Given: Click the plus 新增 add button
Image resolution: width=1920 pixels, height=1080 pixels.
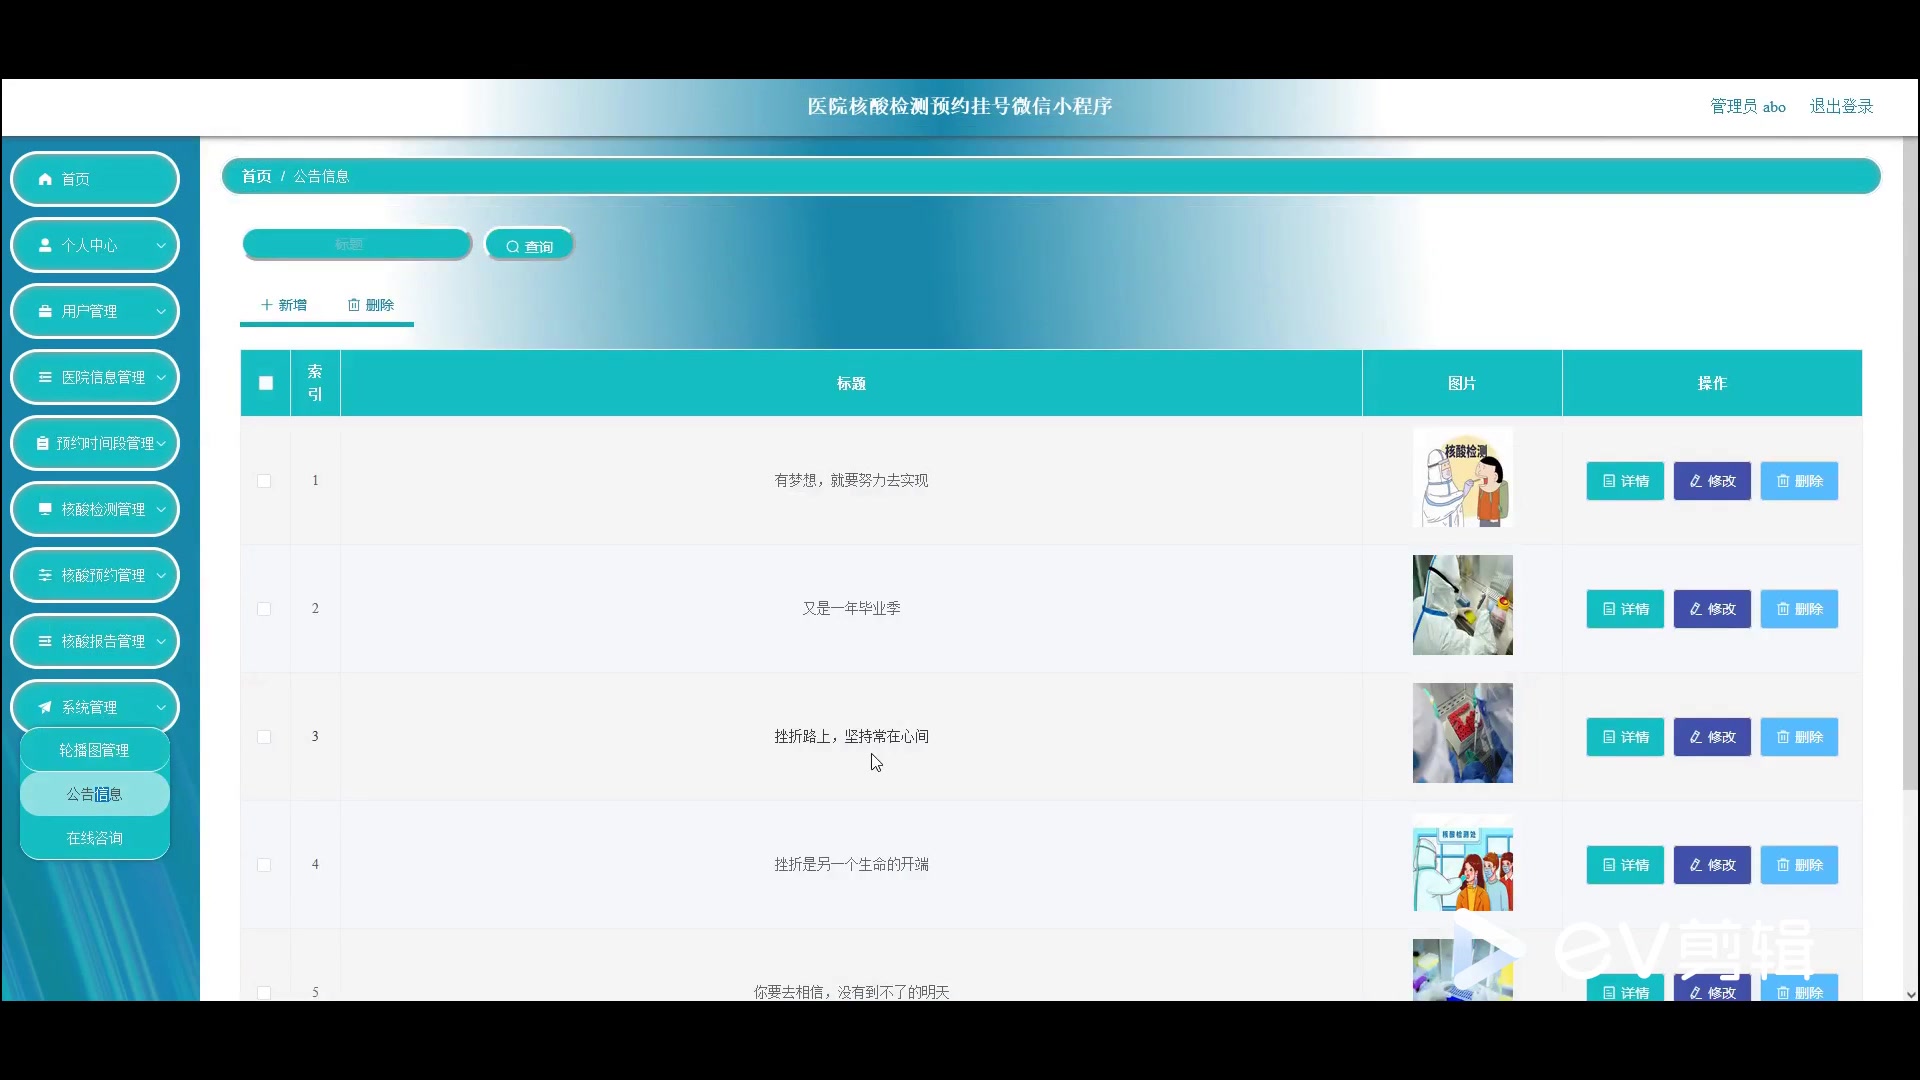Looking at the screenshot, I should [283, 305].
